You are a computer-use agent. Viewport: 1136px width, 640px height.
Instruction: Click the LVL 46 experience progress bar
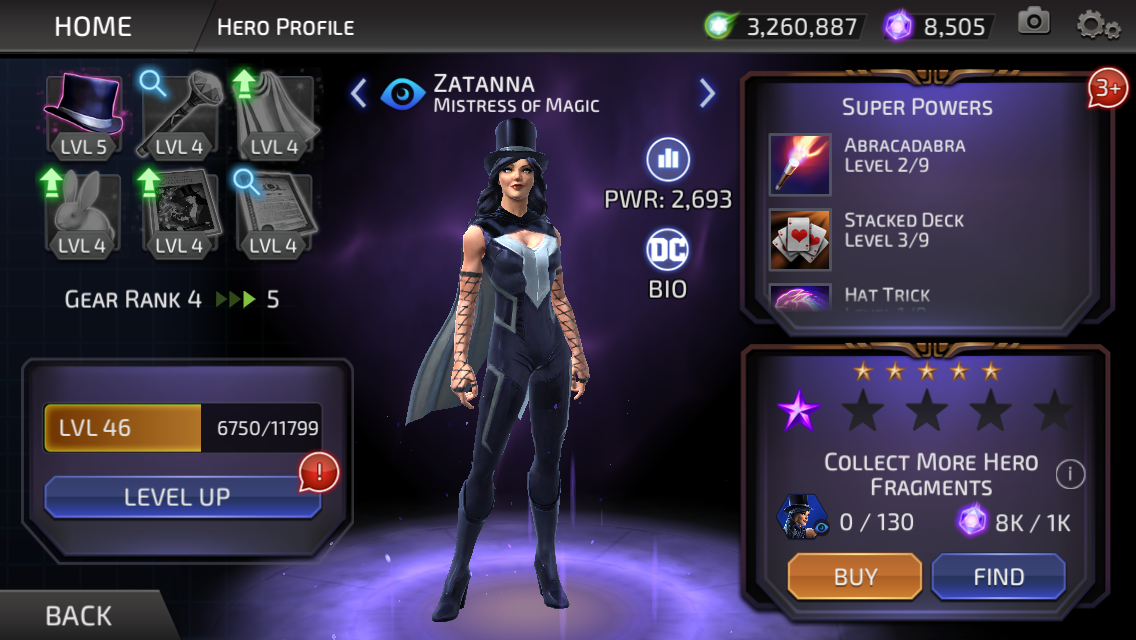point(183,428)
